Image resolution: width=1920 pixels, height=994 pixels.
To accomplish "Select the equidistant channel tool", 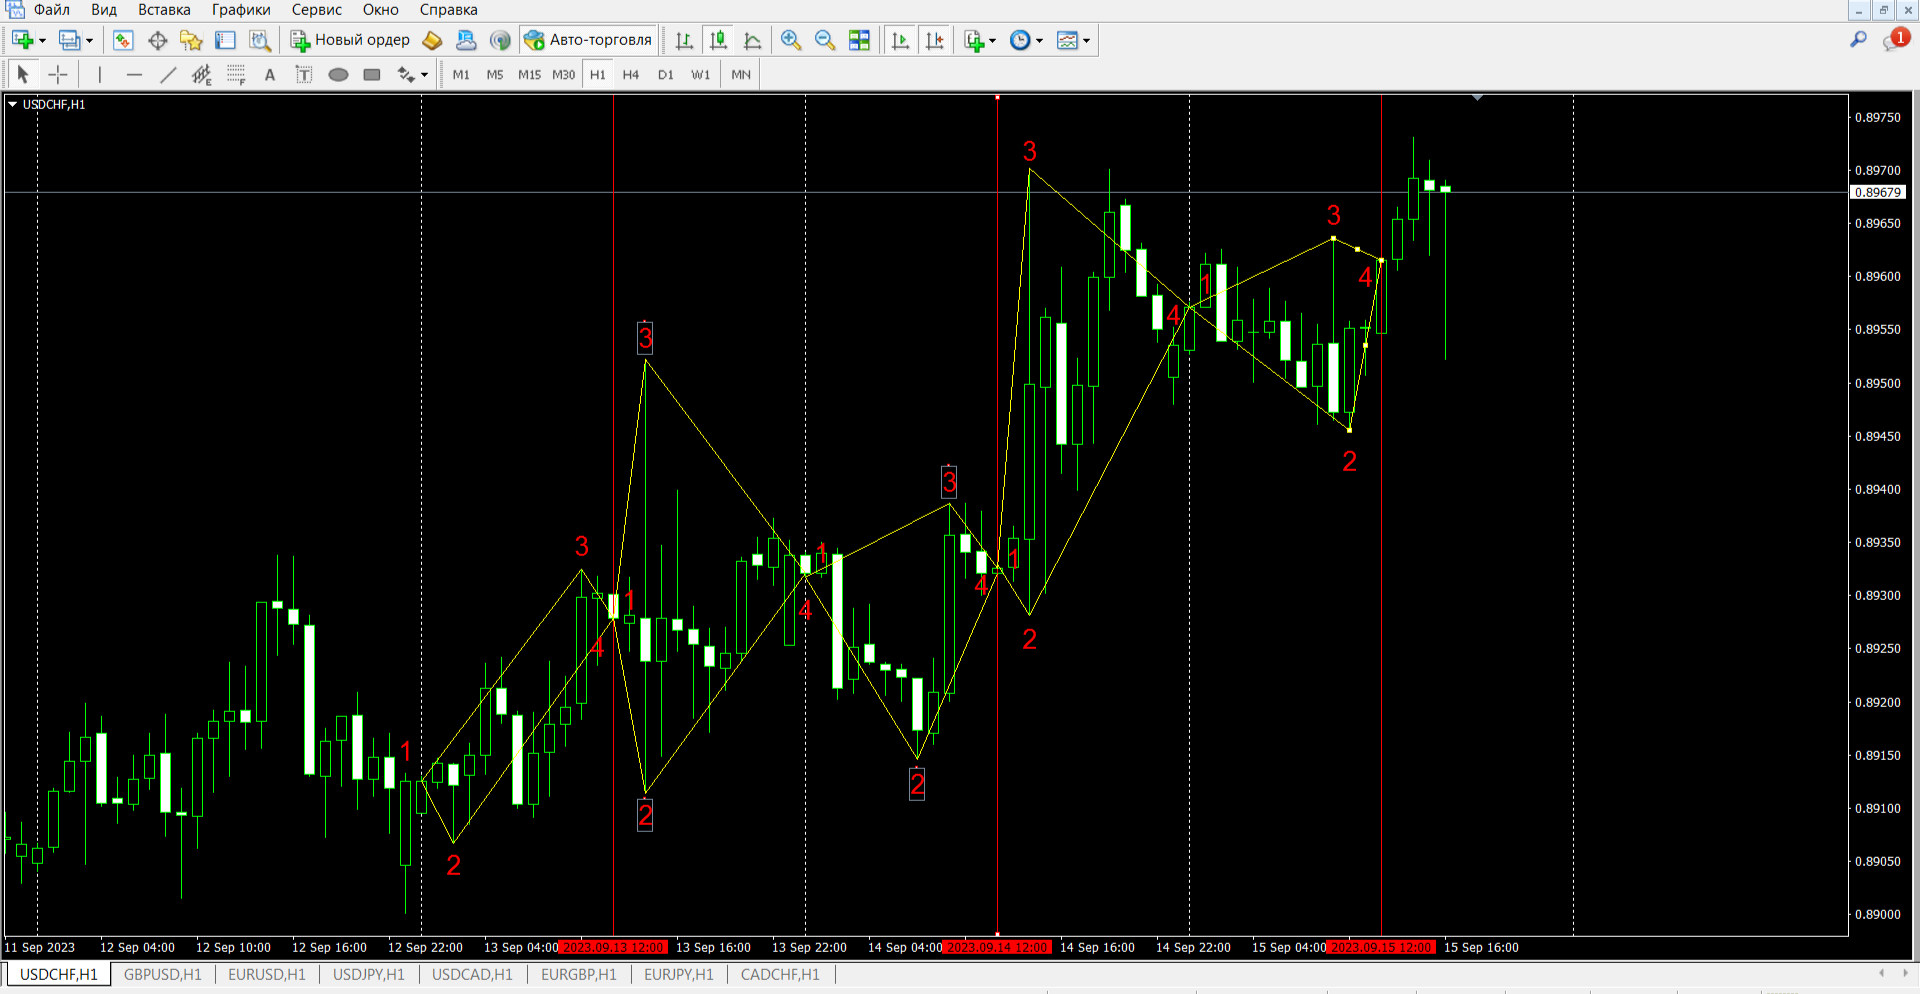I will pyautogui.click(x=202, y=74).
